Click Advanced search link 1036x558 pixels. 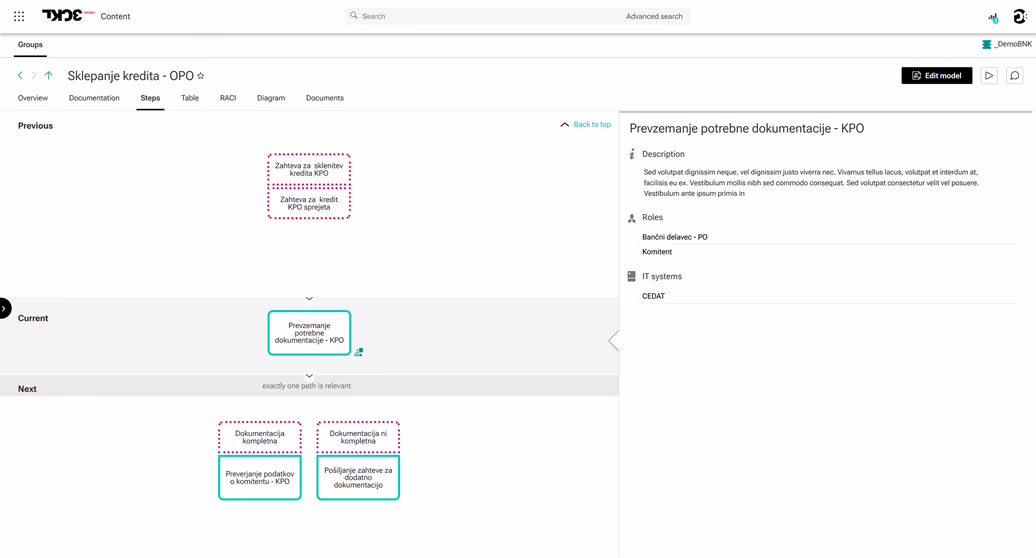tap(654, 16)
